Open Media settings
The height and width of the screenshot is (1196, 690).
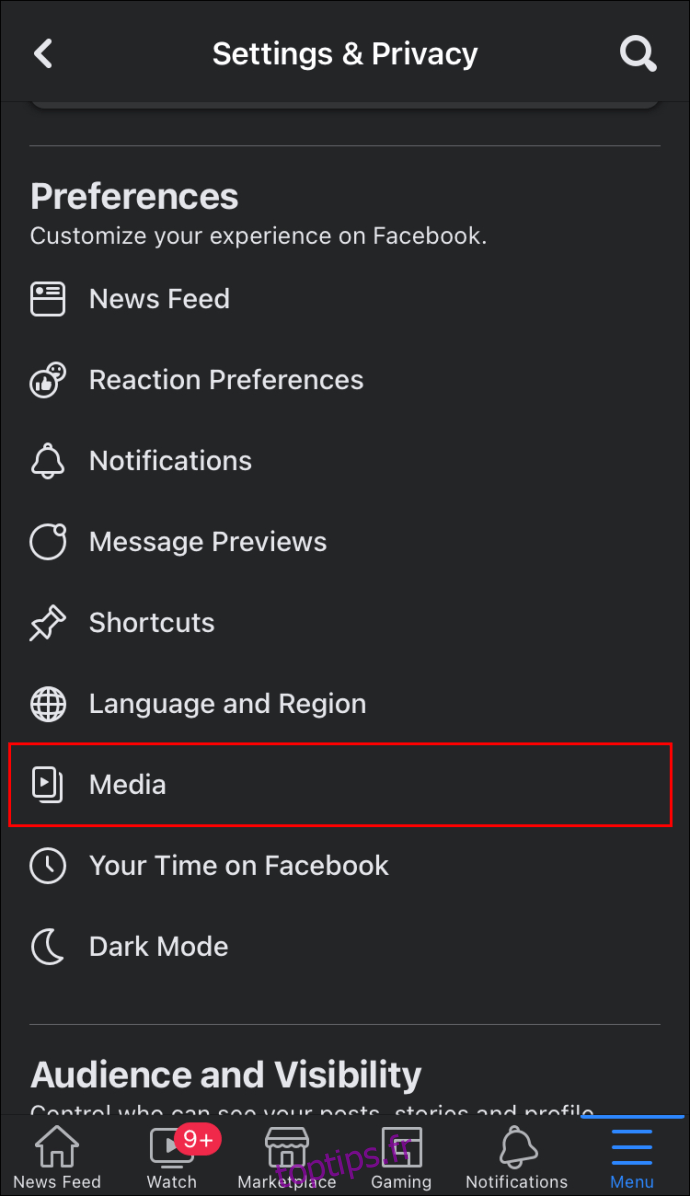340,784
